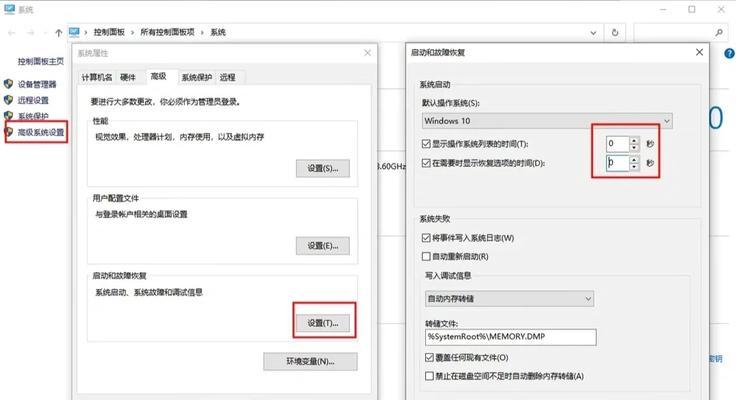Screen dimensions: 736x400
Task: Switch to 计算机名 tab
Action: pos(97,77)
